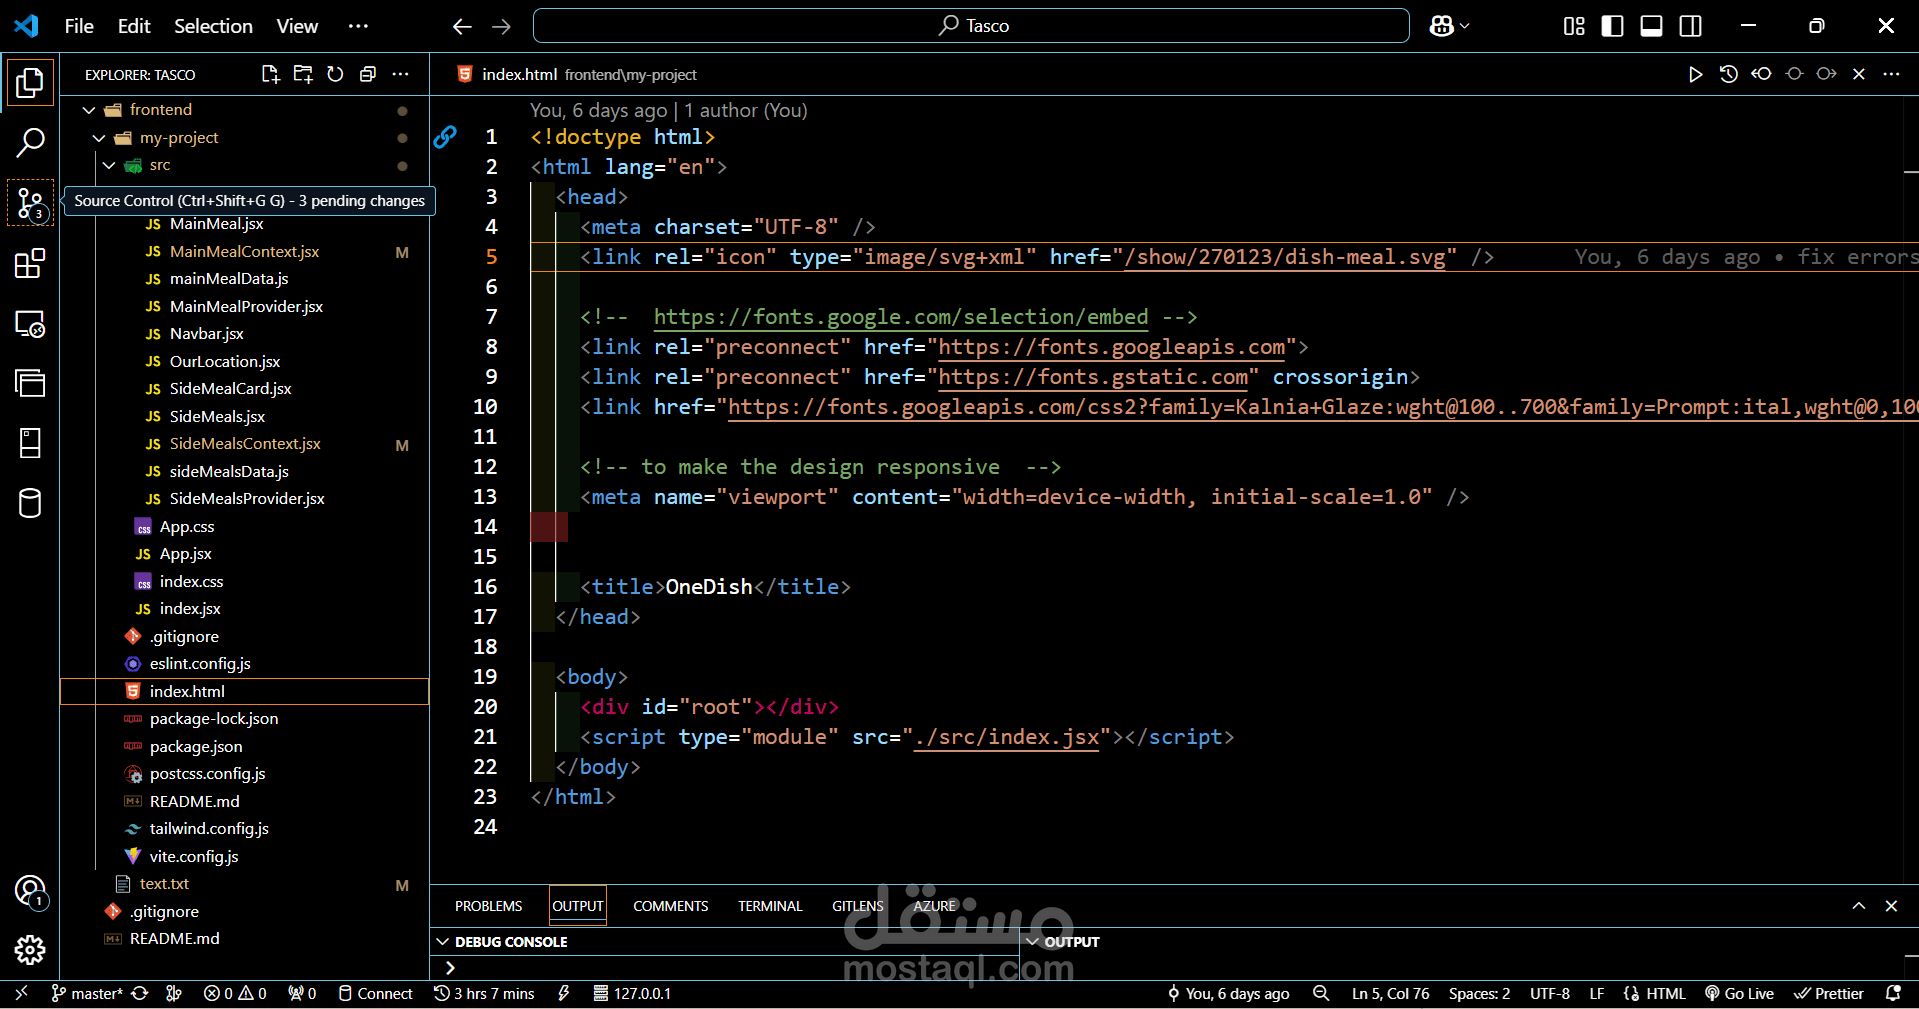Collapse the frontend folder
The image size is (1919, 1009).
pos(89,110)
